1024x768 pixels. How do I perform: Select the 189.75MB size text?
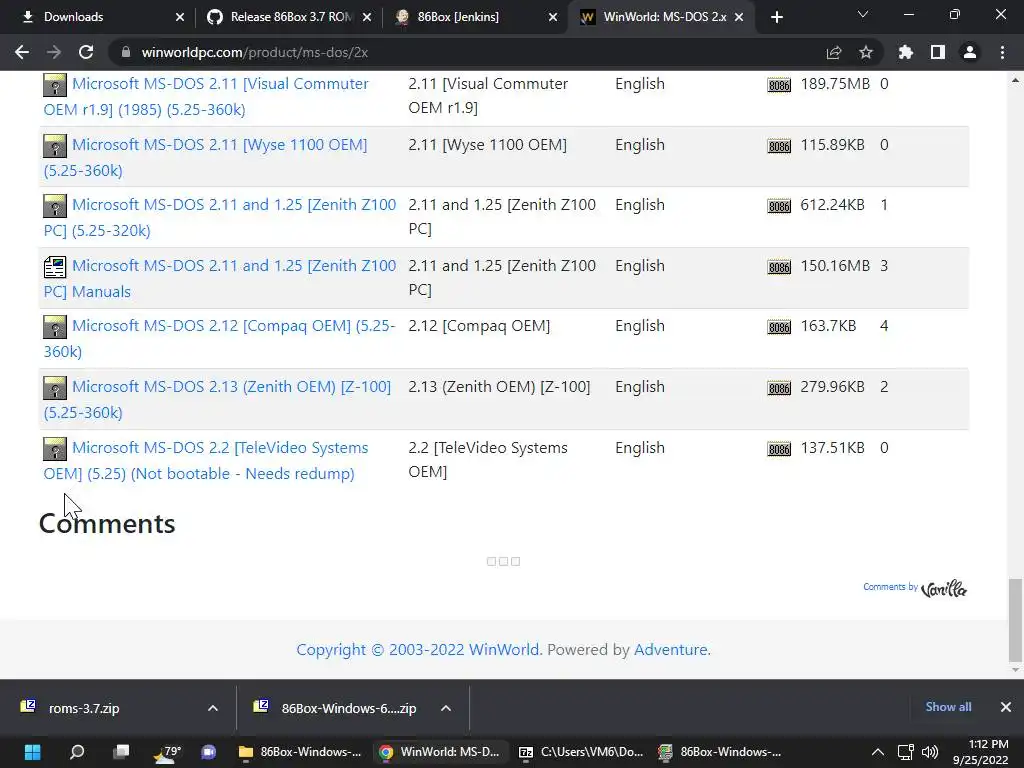click(x=835, y=84)
